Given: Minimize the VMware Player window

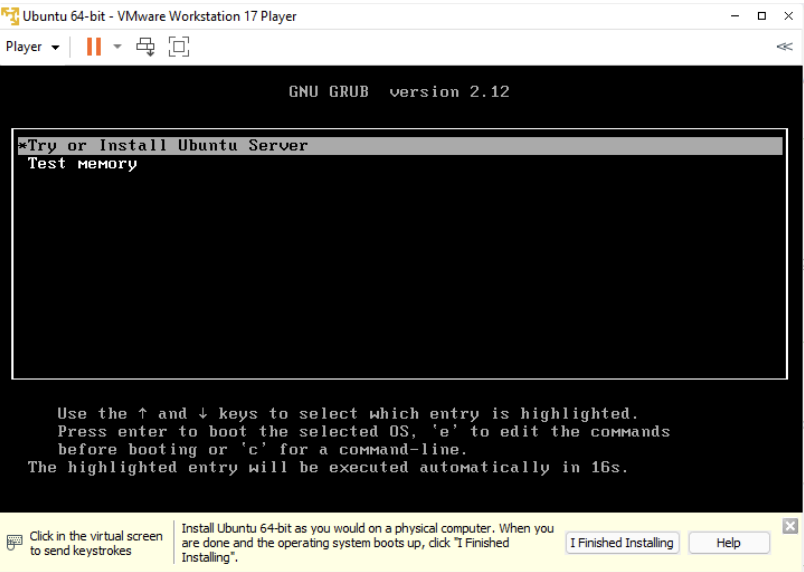Looking at the screenshot, I should coord(735,16).
